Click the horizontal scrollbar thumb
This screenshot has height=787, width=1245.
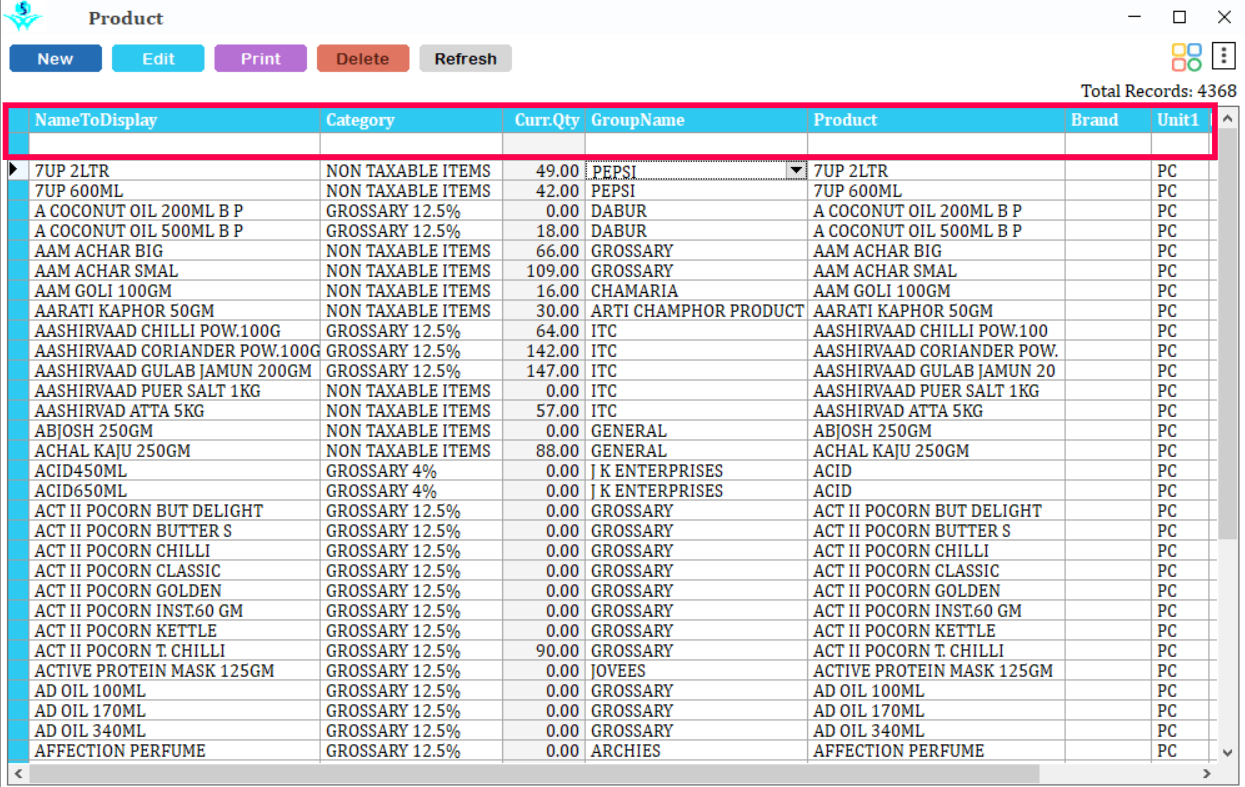click(x=534, y=773)
